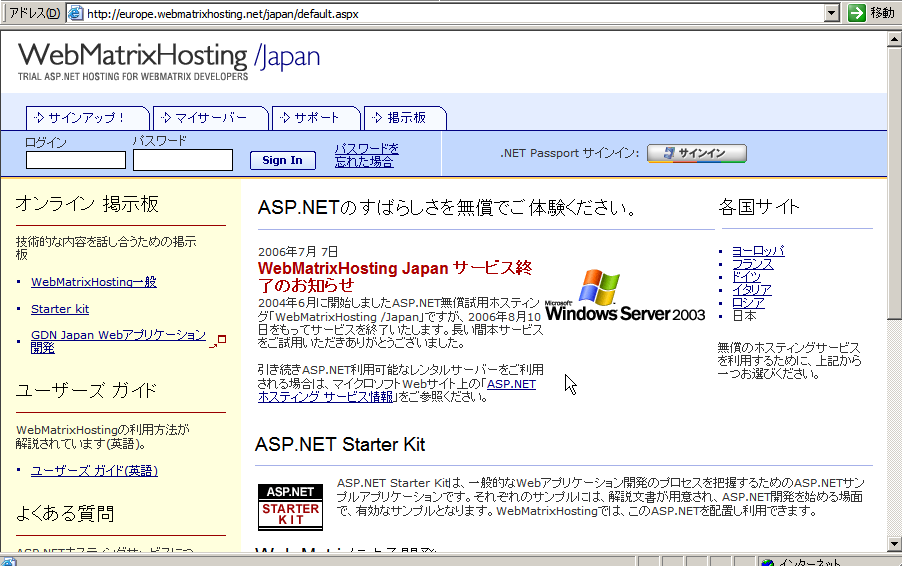Open the ASP.NET ホスティング サービス情報 link

click(397, 390)
